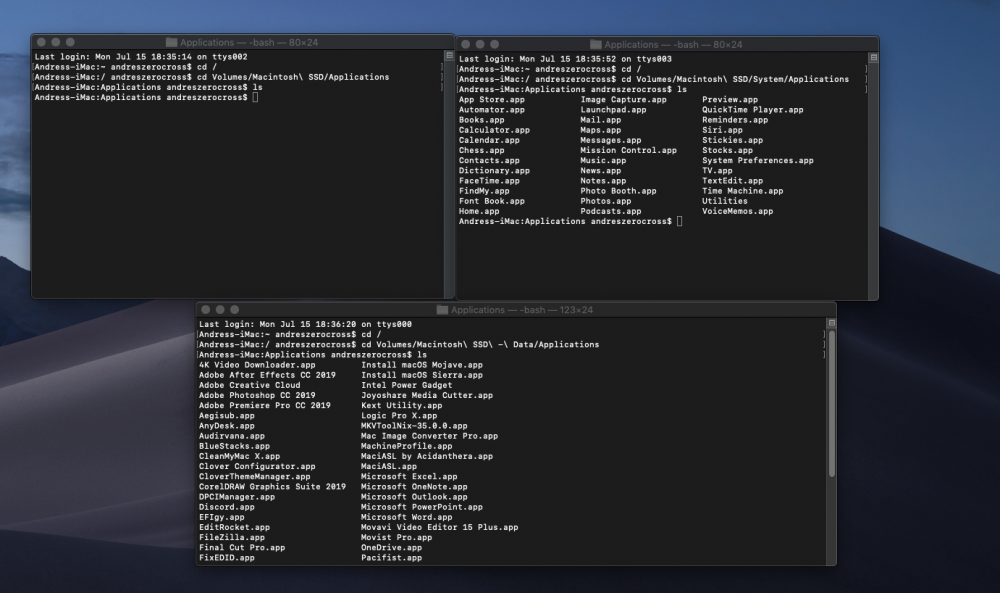This screenshot has height=593, width=1000.
Task: Click the cursor at the top-left Terminal's last prompt
Action: (255, 98)
